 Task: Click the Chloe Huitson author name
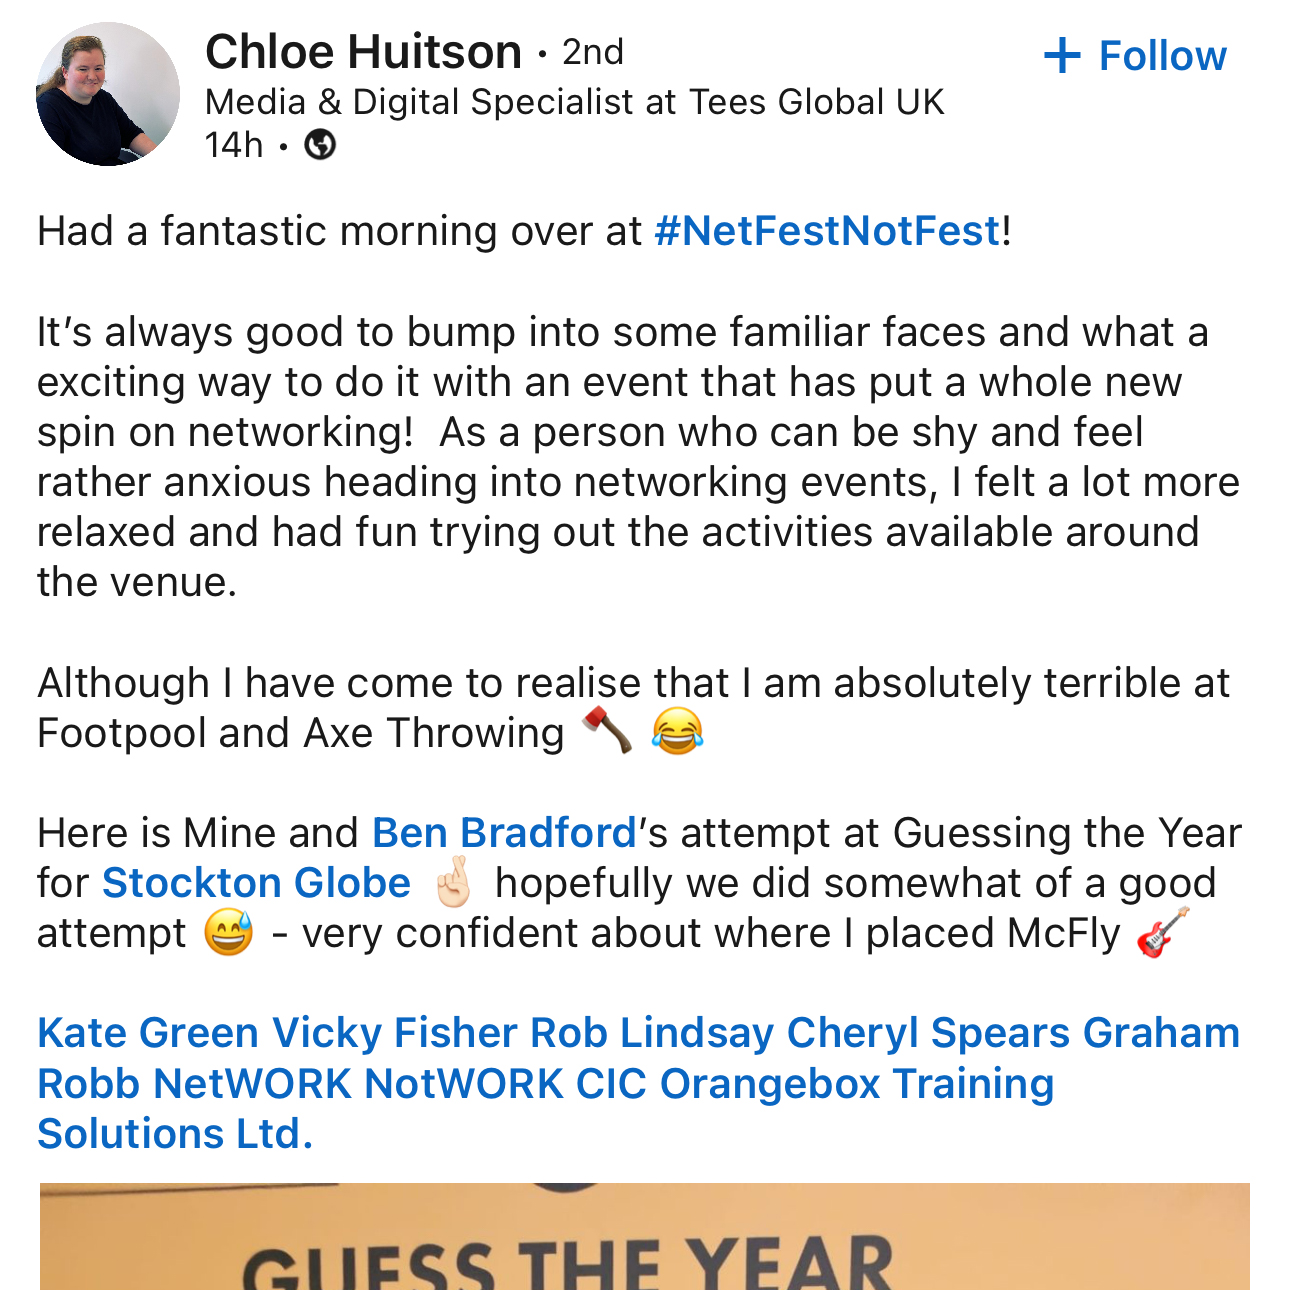(363, 52)
